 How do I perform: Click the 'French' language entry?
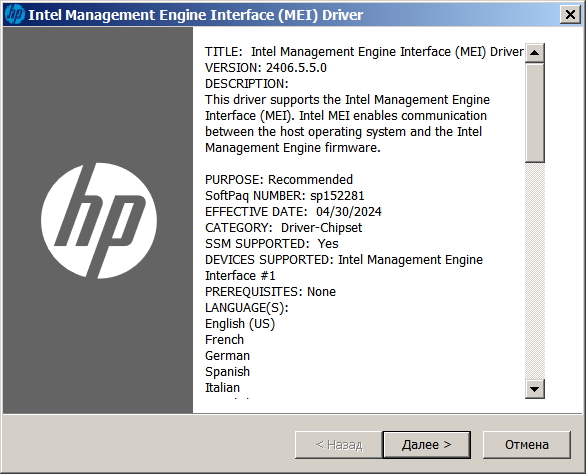point(224,340)
